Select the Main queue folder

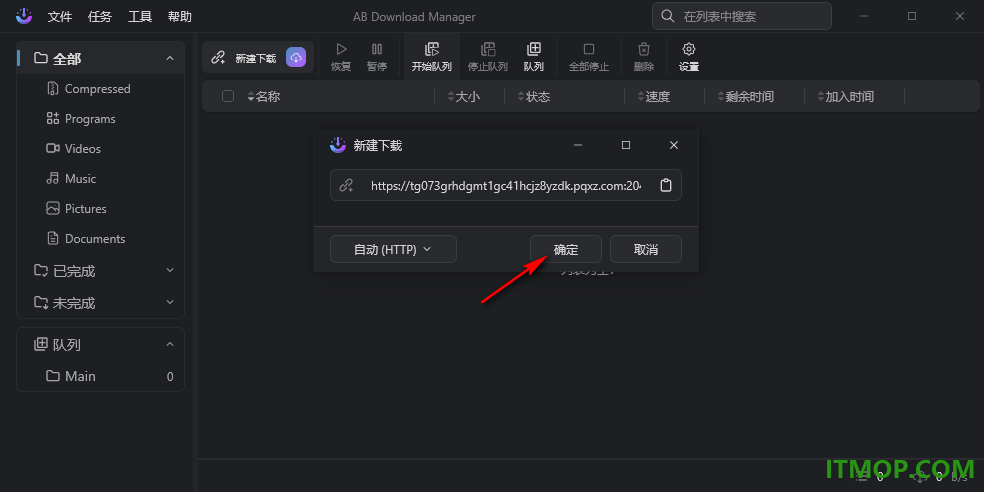[x=101, y=377]
